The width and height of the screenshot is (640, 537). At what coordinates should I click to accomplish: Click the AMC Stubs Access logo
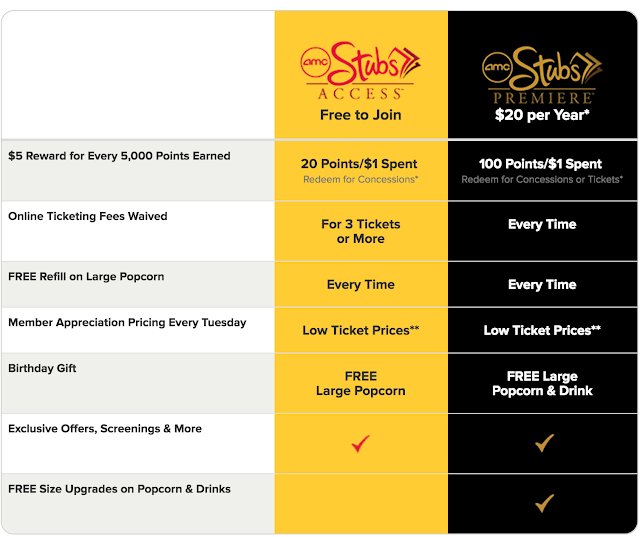point(360,71)
